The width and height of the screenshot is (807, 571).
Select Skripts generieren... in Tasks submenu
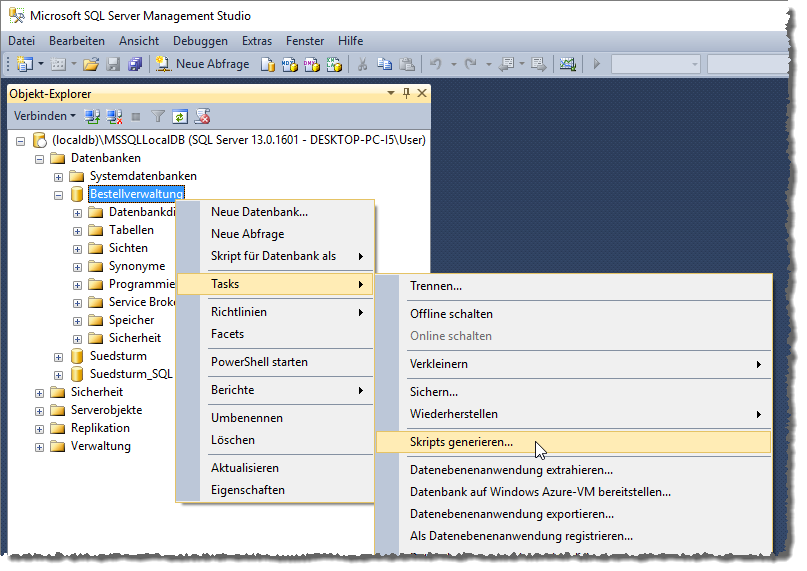point(461,442)
